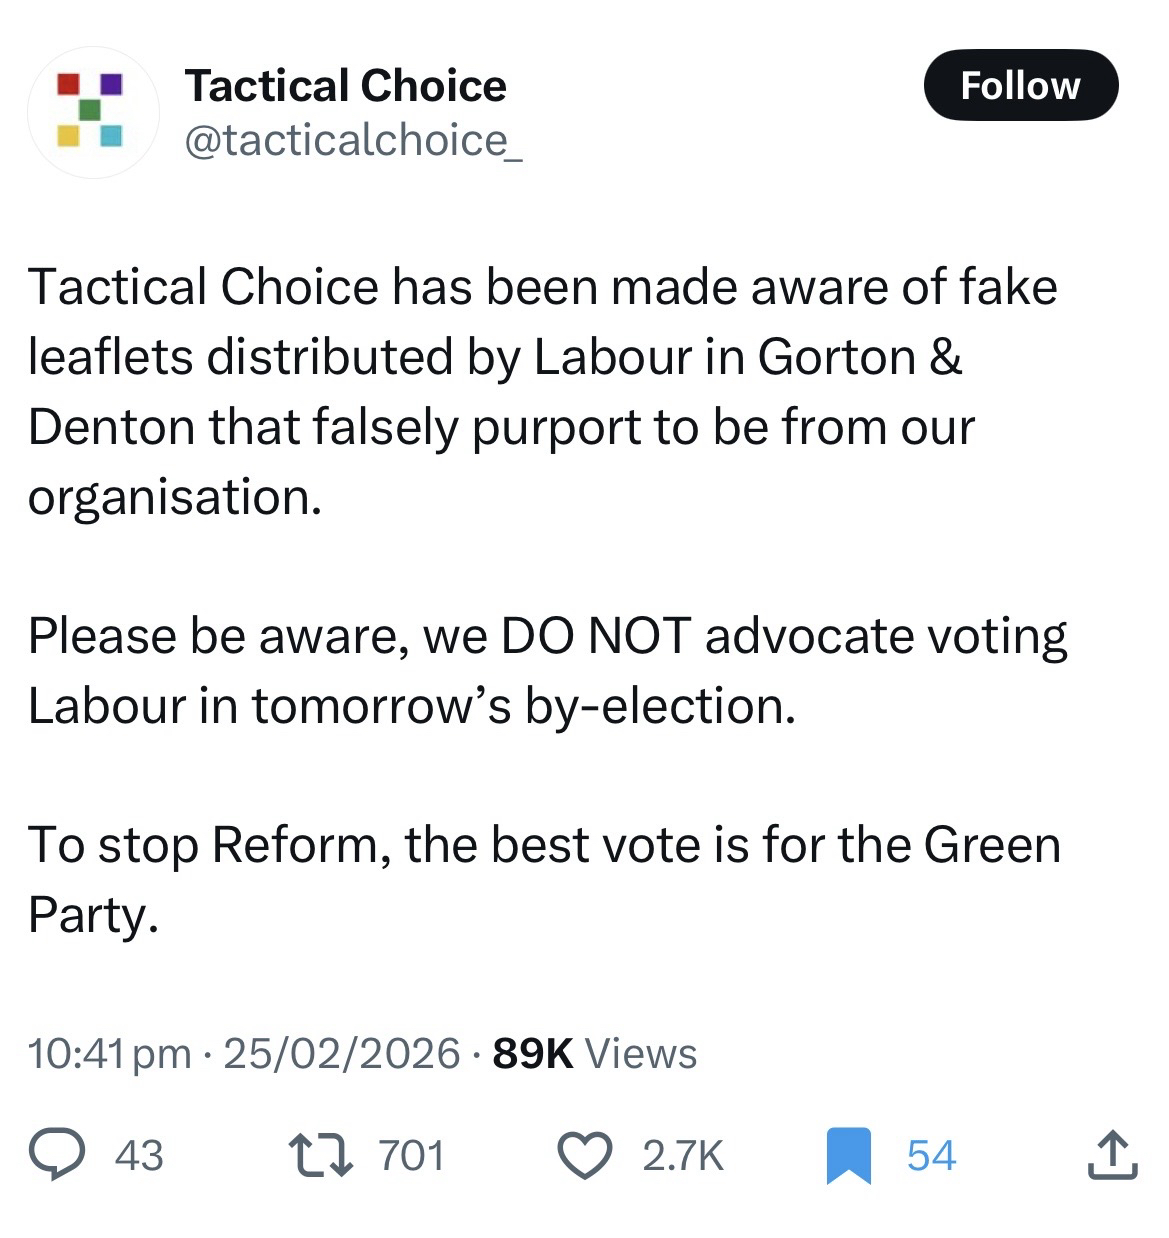Click the 54 bookmarks count
The width and height of the screenshot is (1169, 1238).
click(931, 1156)
